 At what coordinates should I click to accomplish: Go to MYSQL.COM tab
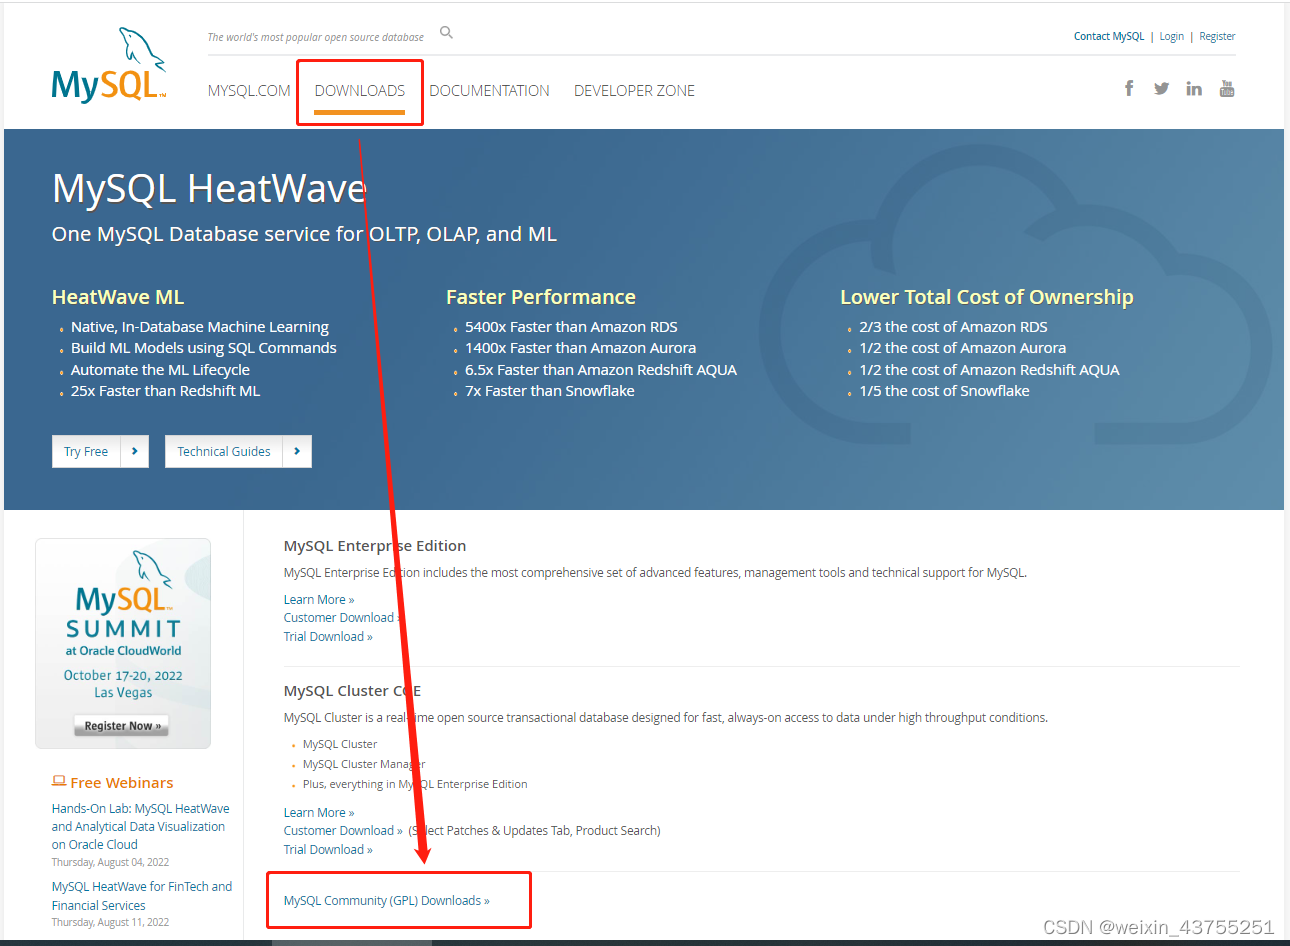point(249,90)
